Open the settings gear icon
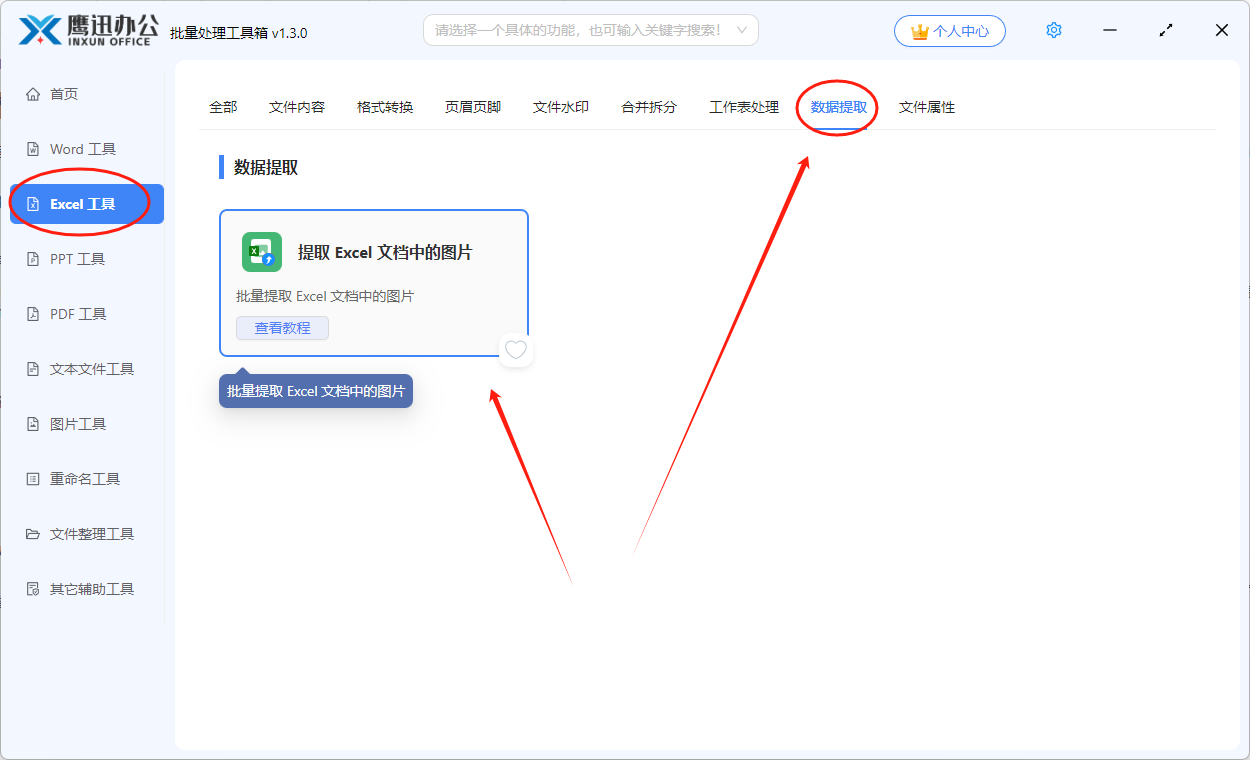The image size is (1250, 760). click(x=1053, y=30)
